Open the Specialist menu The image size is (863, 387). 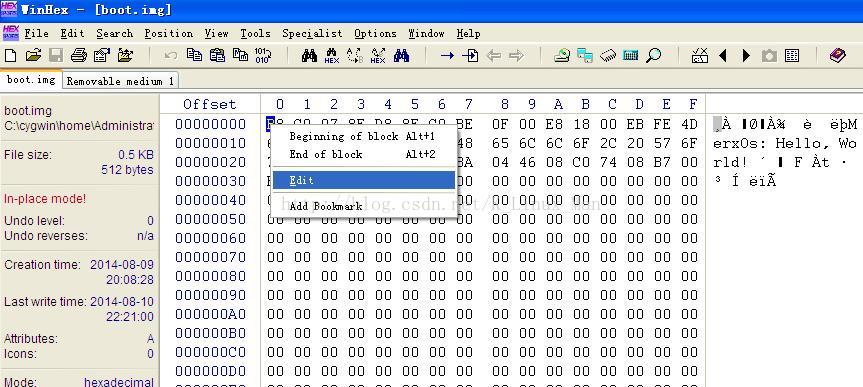pos(312,34)
